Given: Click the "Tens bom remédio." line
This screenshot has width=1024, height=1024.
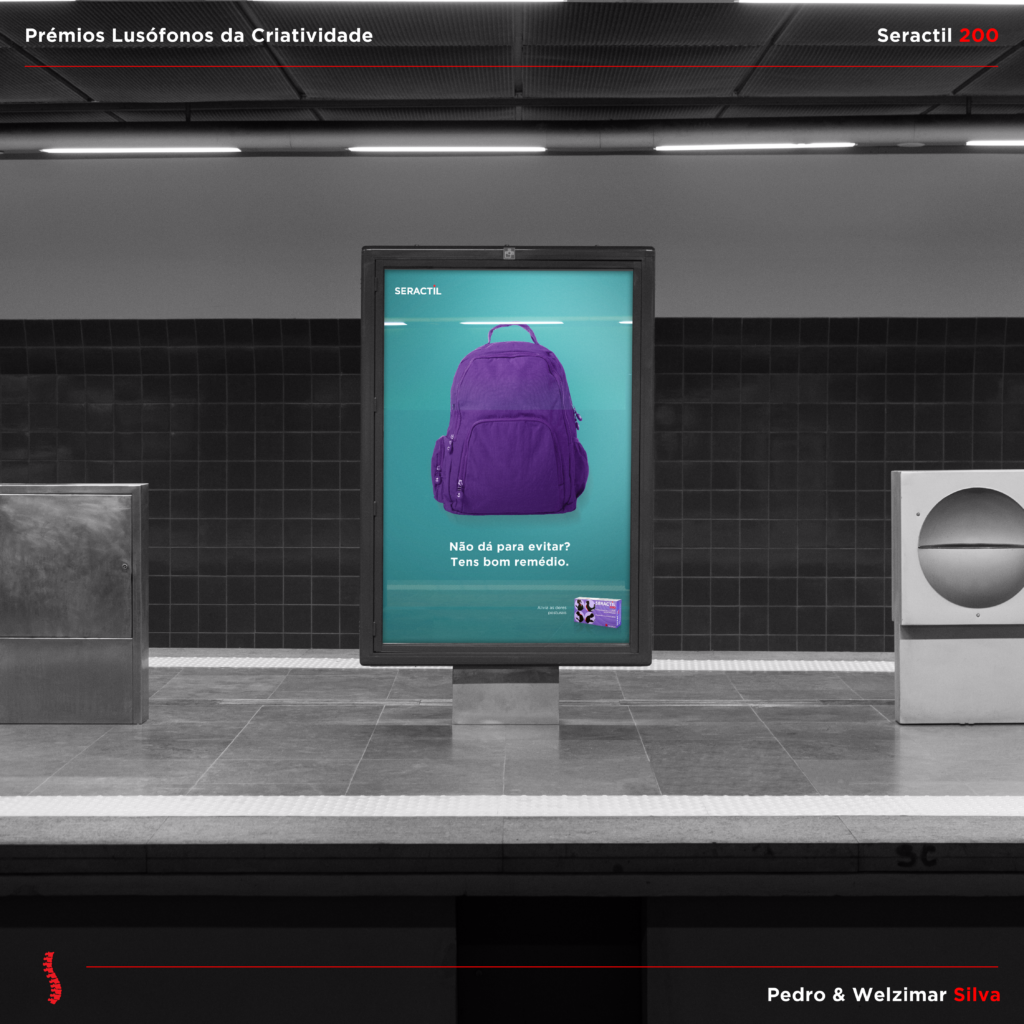Looking at the screenshot, I should pos(510,562).
